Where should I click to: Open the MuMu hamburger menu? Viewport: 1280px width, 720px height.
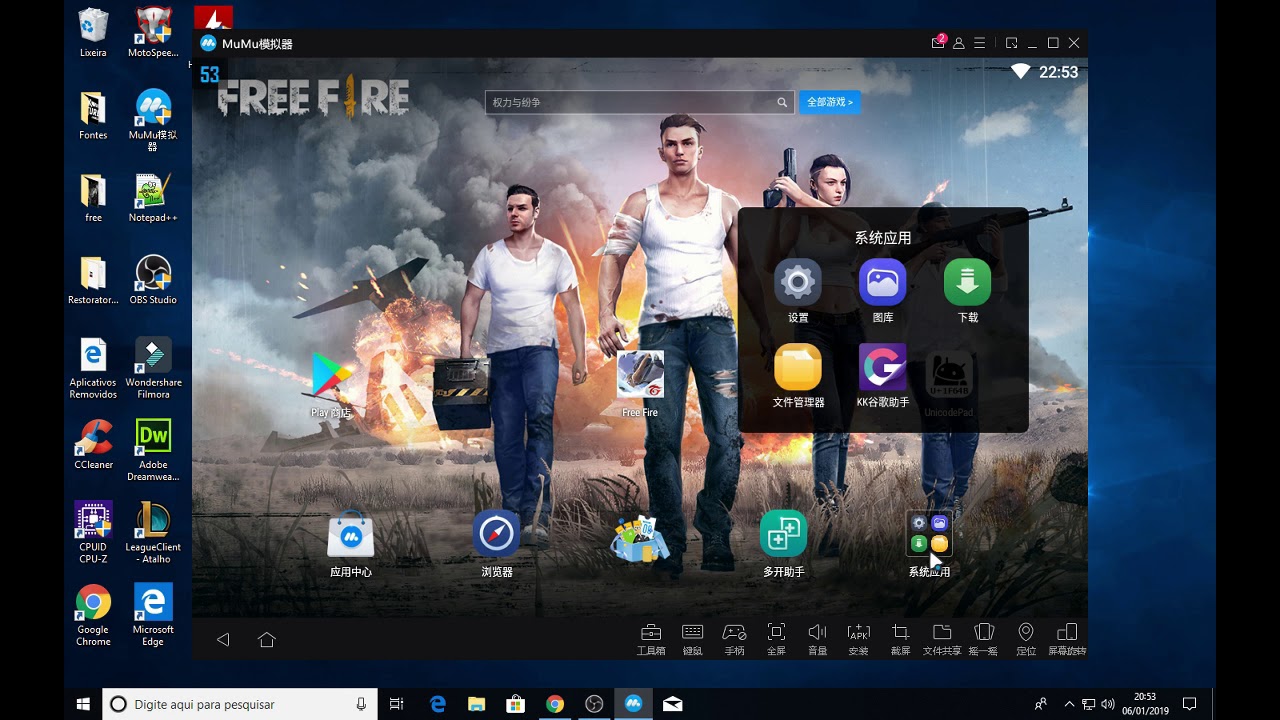click(x=980, y=43)
